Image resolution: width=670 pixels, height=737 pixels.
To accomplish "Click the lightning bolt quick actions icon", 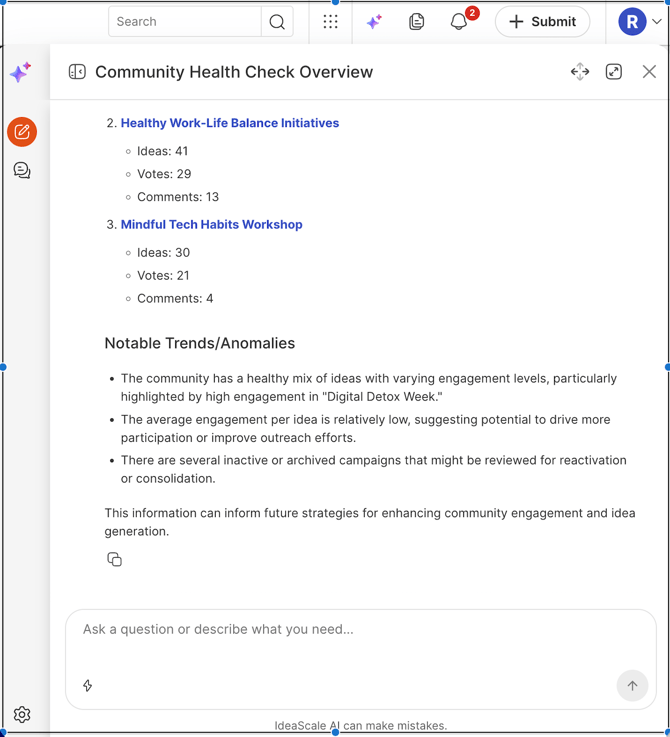I will point(88,686).
